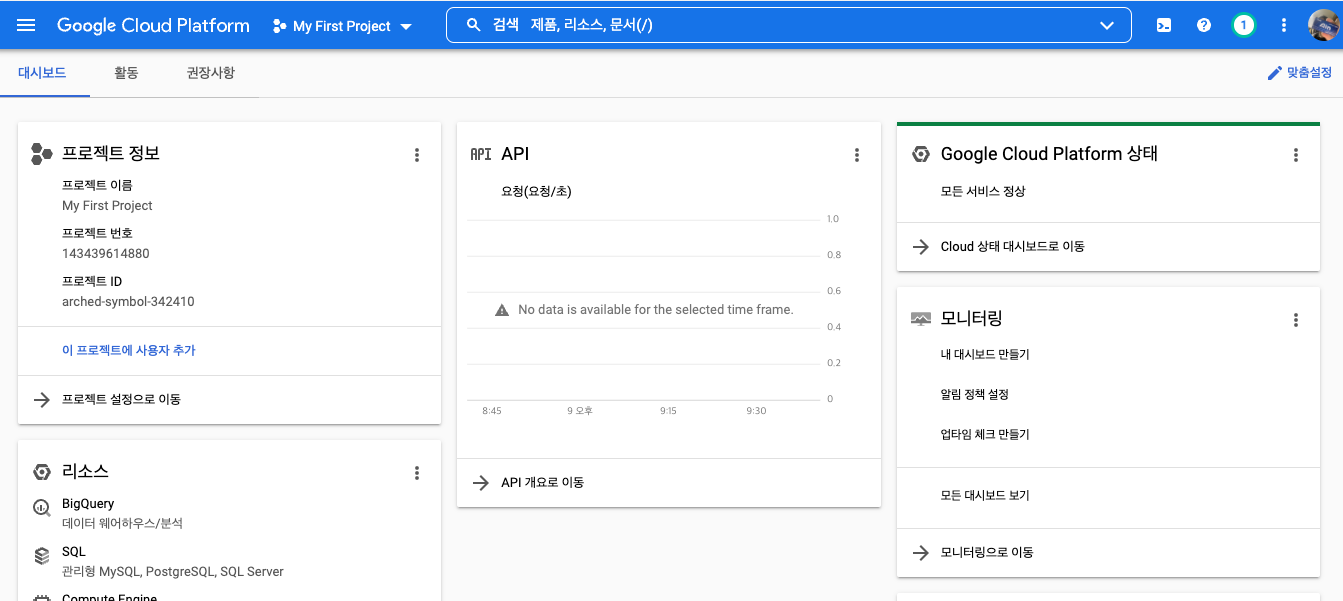This screenshot has width=1343, height=601.
Task: Click 모든 대시보드 보기
Action: tap(985, 496)
